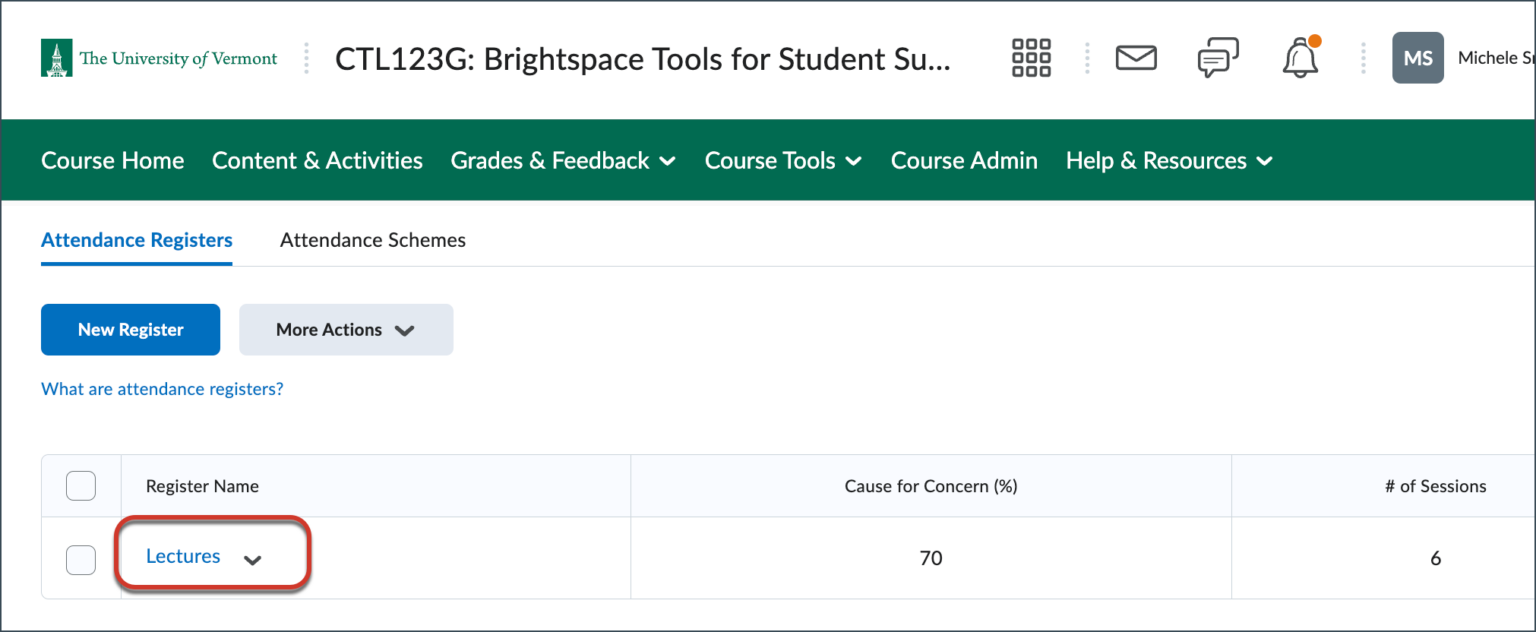Screen dimensions: 1536x632
Task: Open the navigation waffle menu icon
Action: pyautogui.click(x=1030, y=57)
